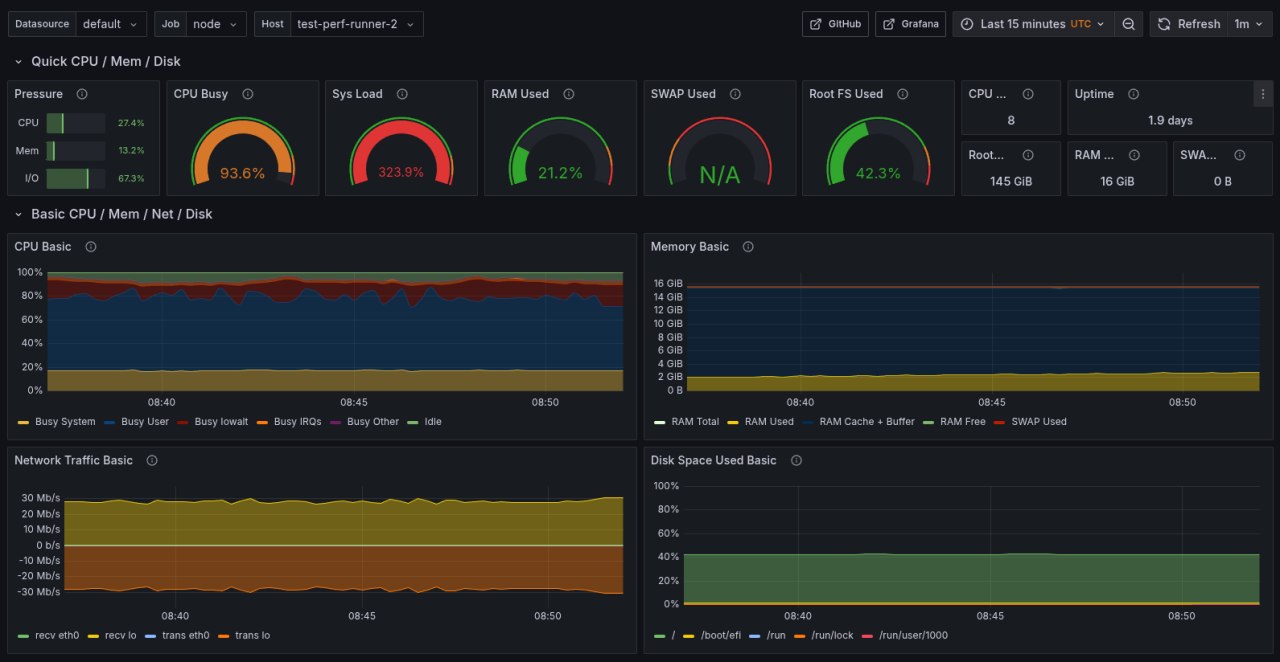Click the info icon on Network Traffic Basic
This screenshot has width=1280, height=662.
tap(151, 460)
